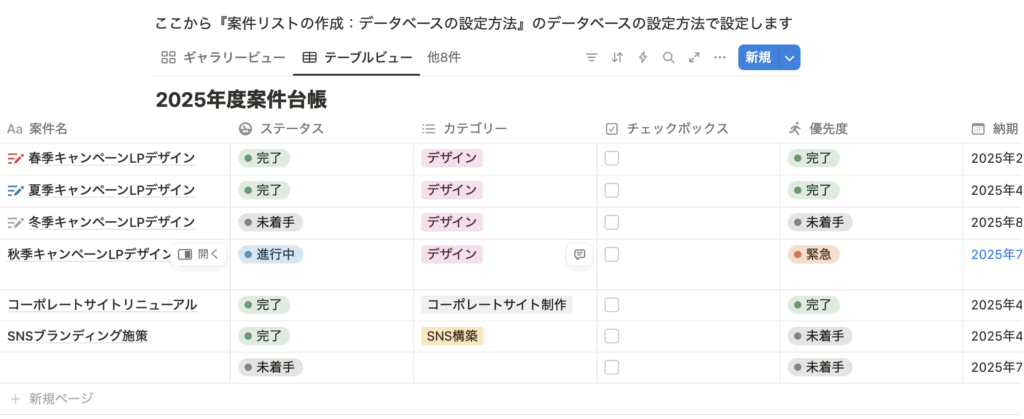Click page icon of 春季キャンペーンLPデザイン
Screen dimensions: 1024x419
coord(14,158)
